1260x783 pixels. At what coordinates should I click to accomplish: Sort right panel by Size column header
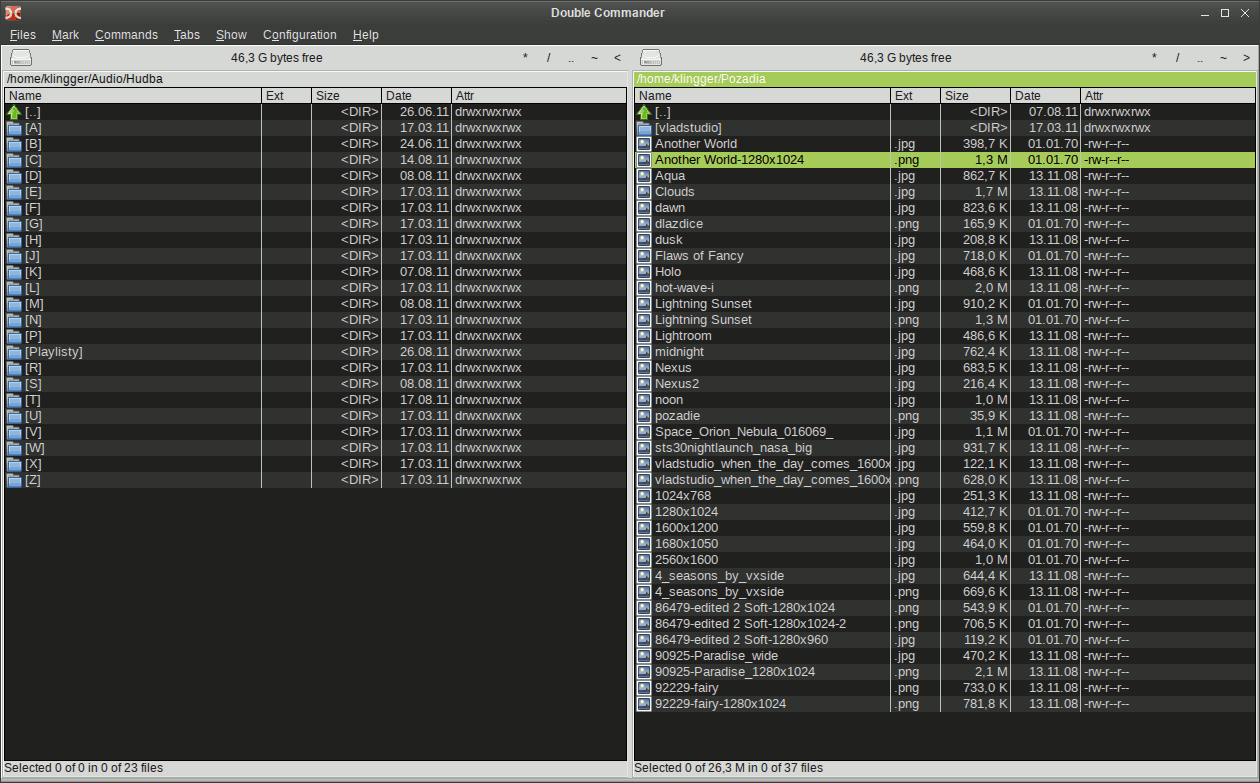click(x=976, y=96)
